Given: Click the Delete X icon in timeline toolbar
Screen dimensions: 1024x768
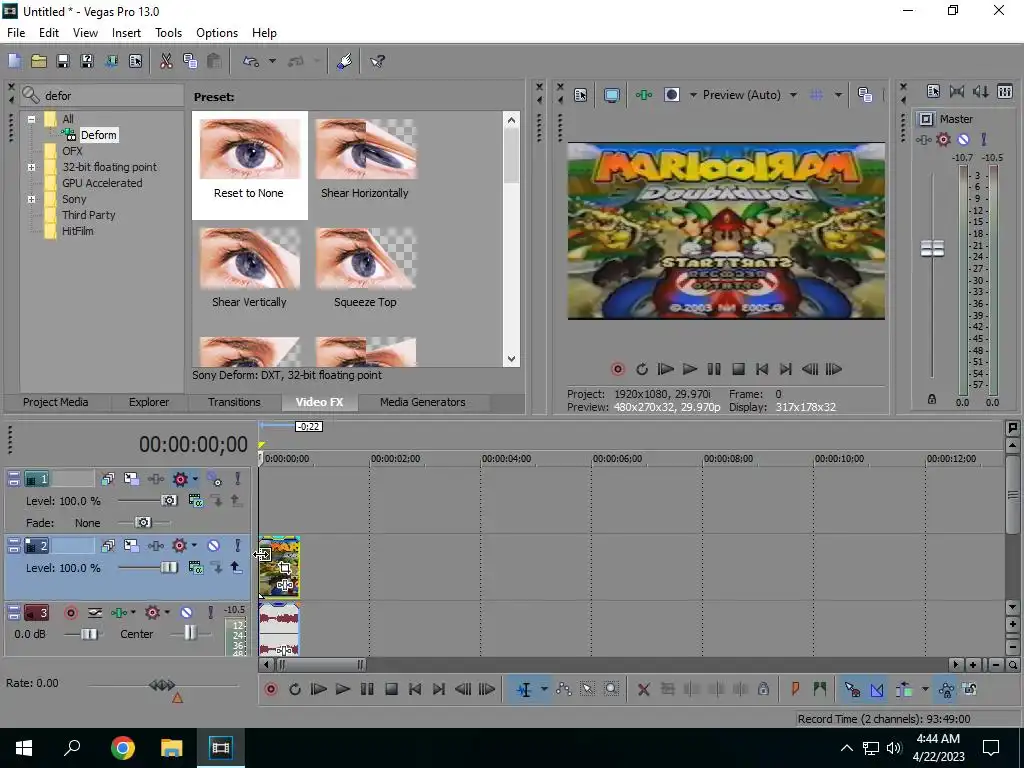Looking at the screenshot, I should click(643, 690).
